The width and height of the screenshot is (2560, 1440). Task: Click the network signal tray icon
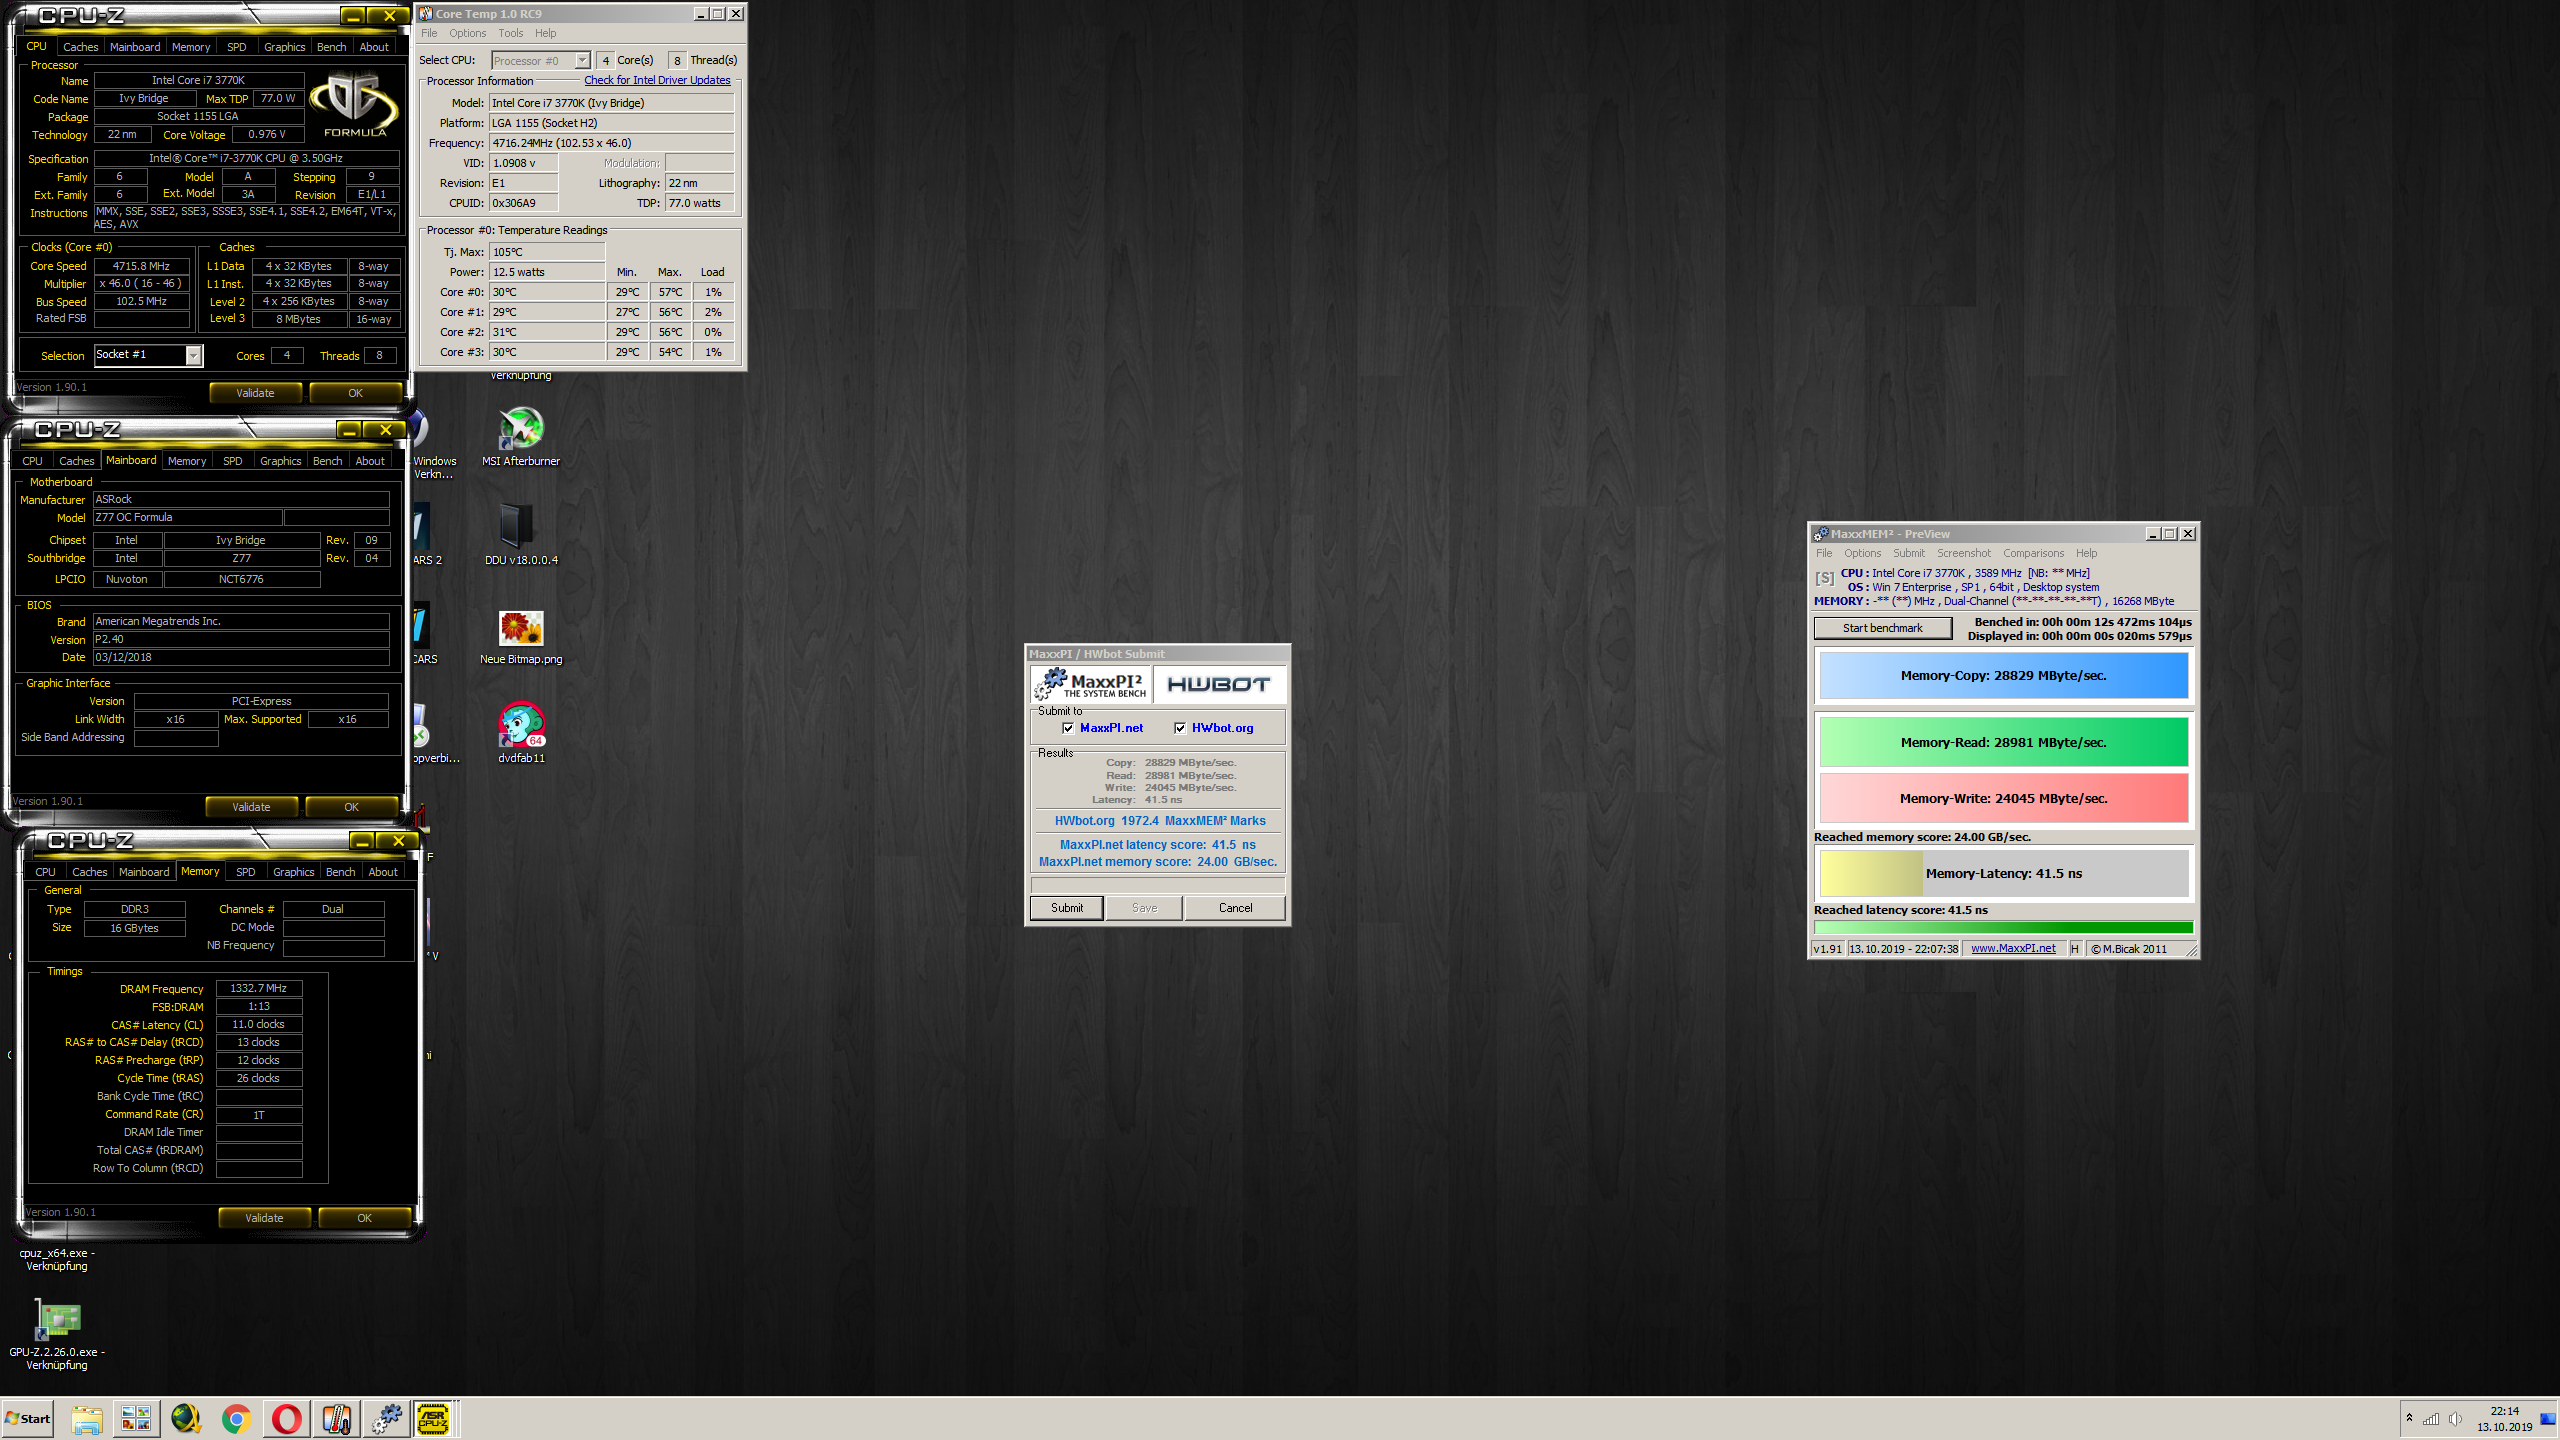tap(2431, 1419)
